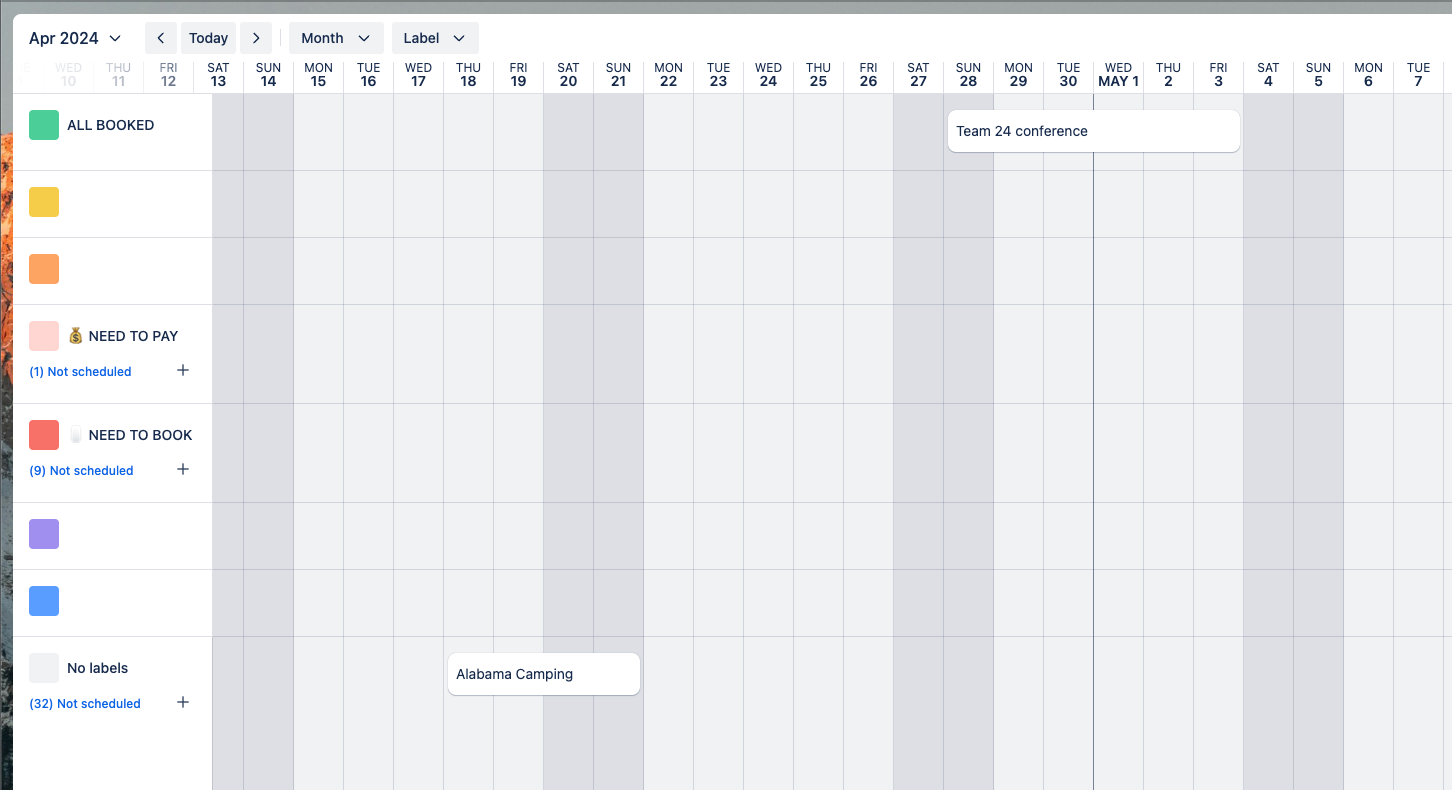The height and width of the screenshot is (790, 1452).
Task: Click the next period arrow
Action: pyautogui.click(x=256, y=37)
